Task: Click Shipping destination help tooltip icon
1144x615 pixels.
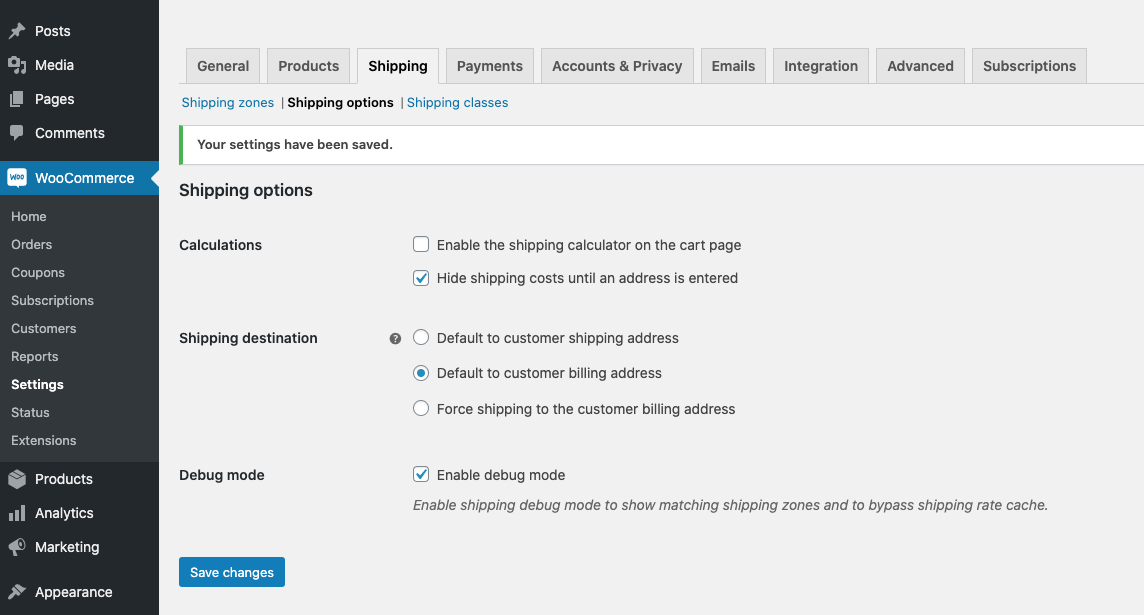Action: click(395, 339)
